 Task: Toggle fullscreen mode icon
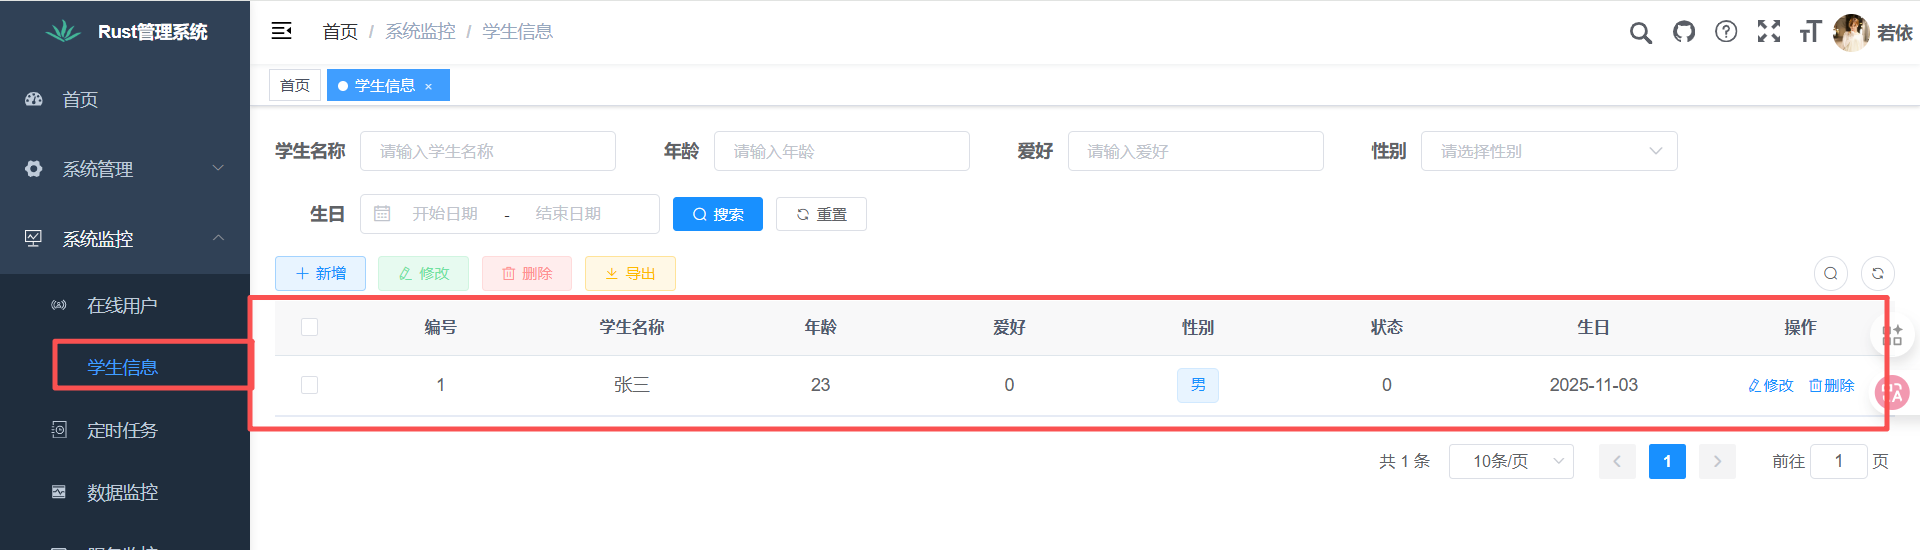click(x=1768, y=32)
